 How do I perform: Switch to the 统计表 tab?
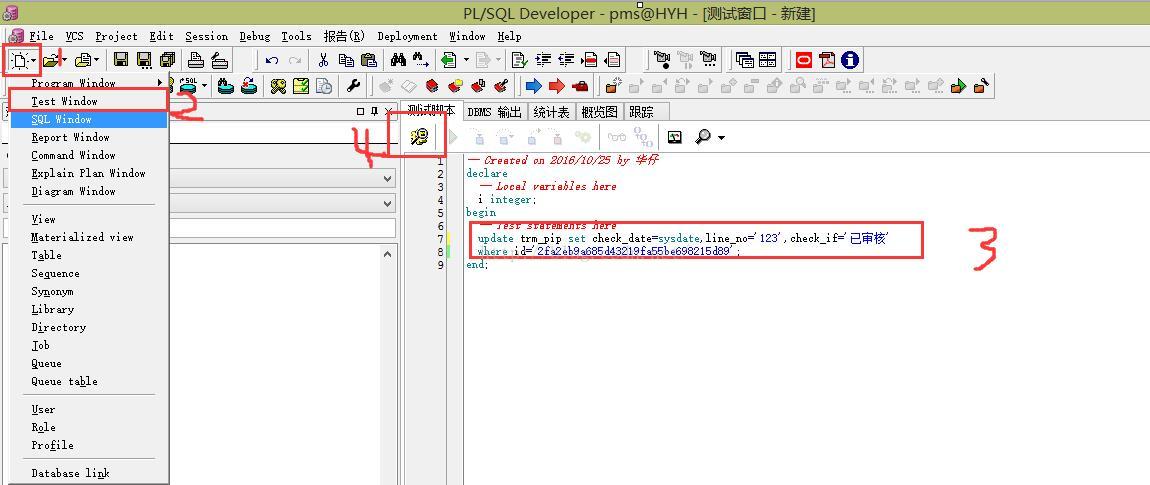pos(551,112)
